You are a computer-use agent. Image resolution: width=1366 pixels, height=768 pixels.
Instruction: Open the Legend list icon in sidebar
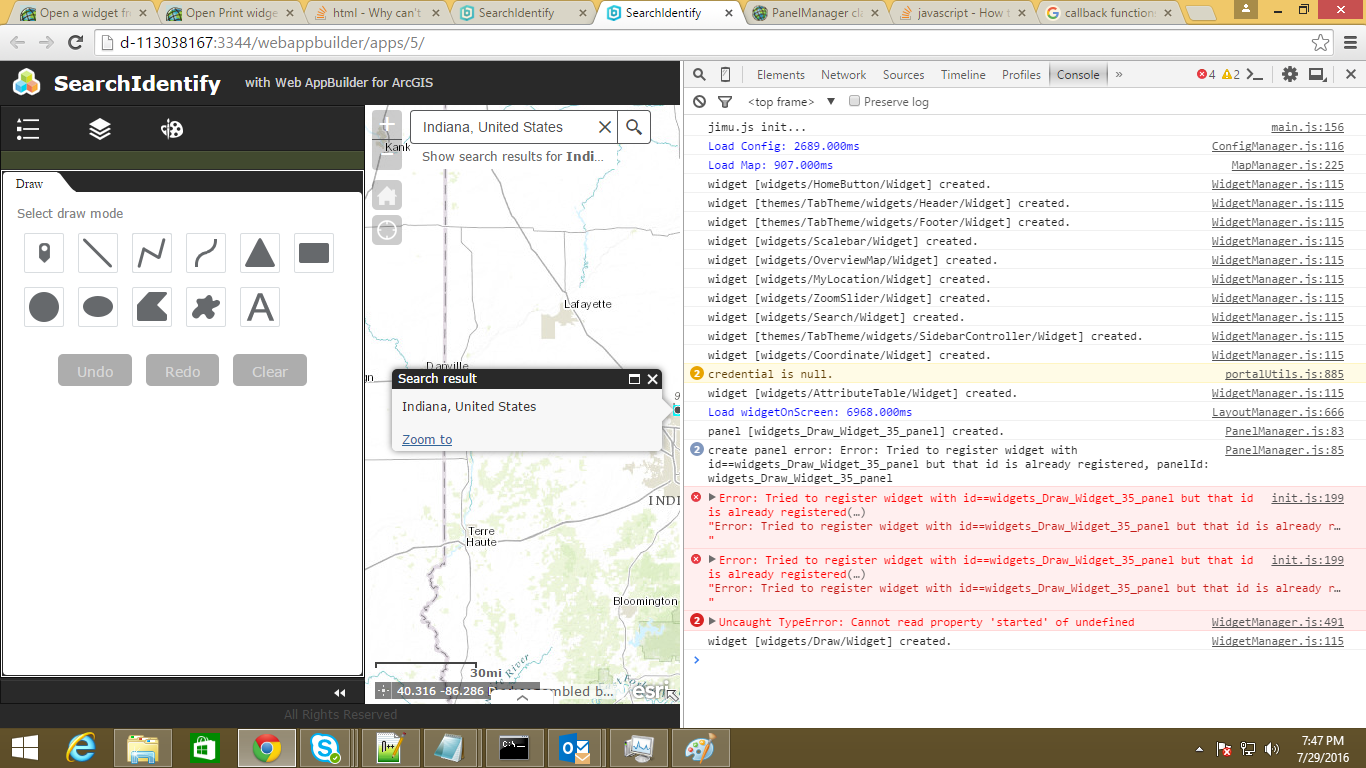(x=28, y=129)
